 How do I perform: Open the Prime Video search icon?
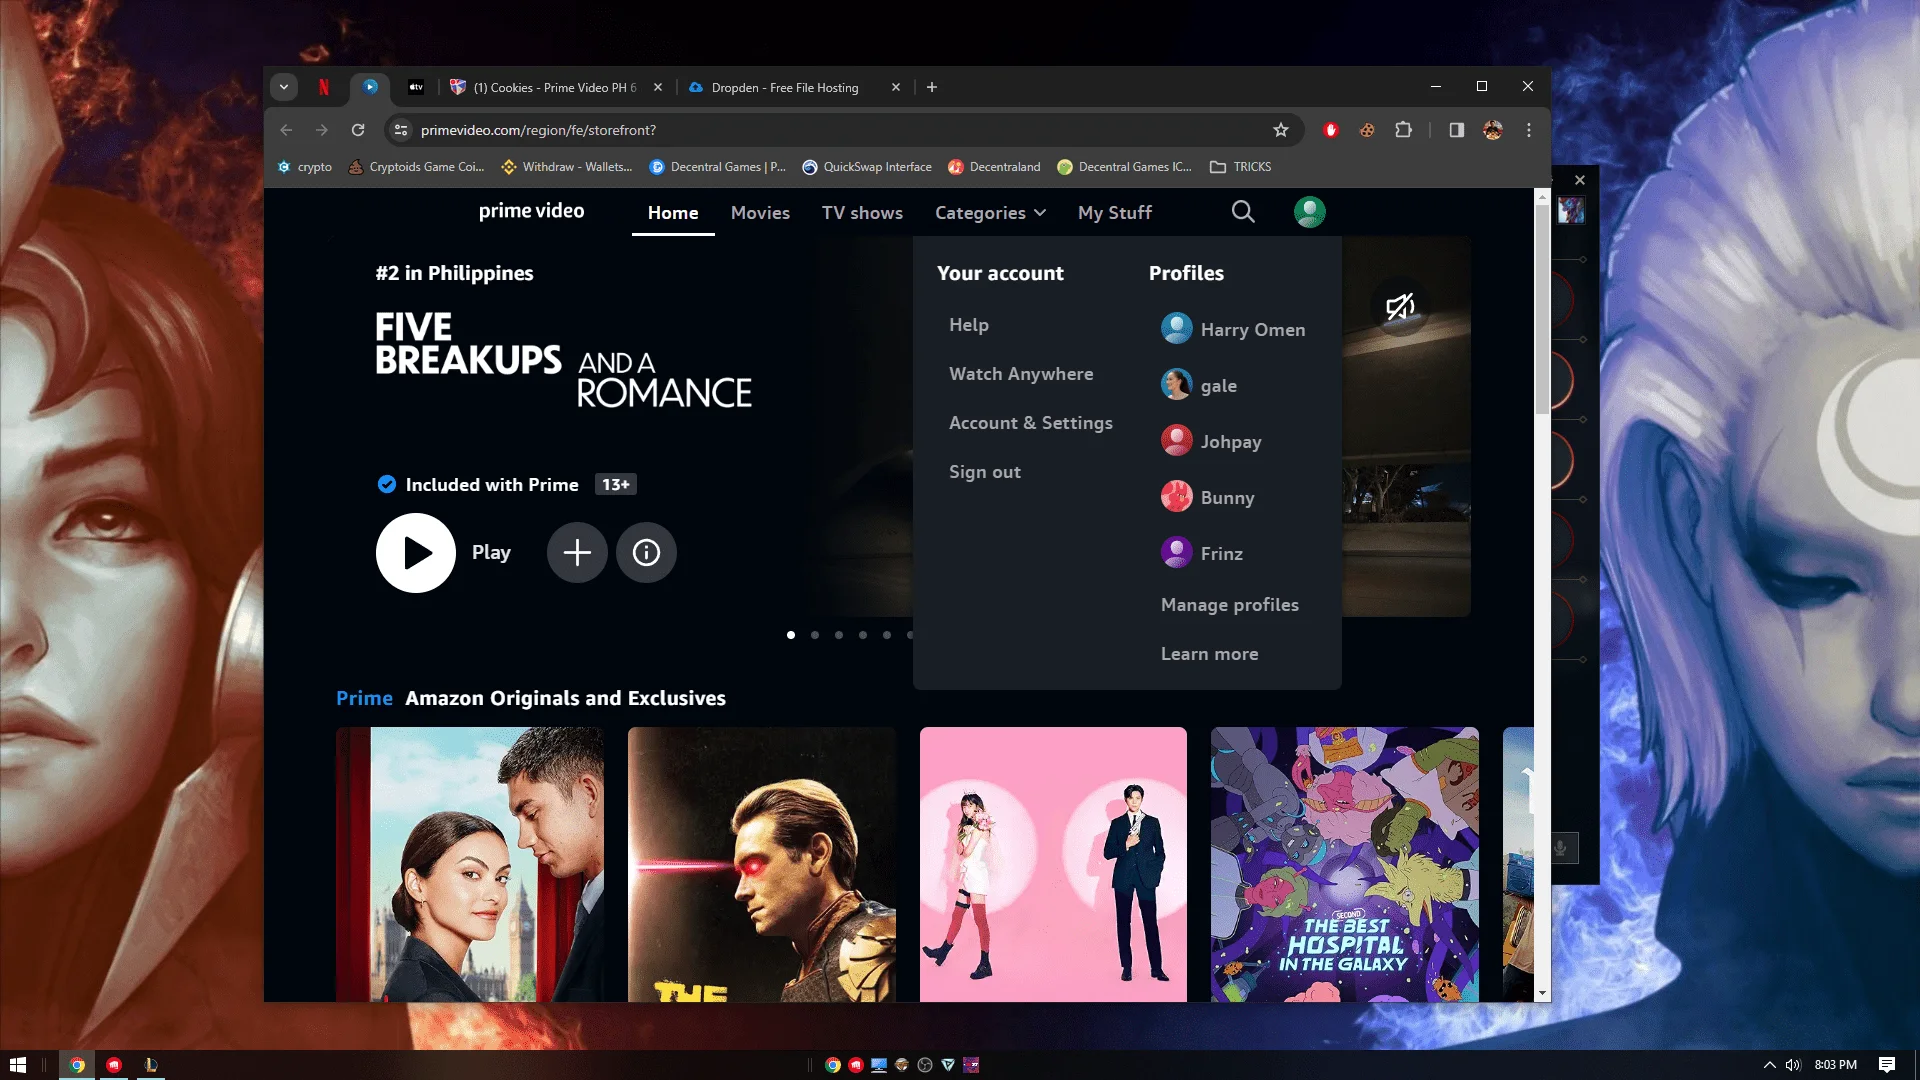tap(1243, 211)
